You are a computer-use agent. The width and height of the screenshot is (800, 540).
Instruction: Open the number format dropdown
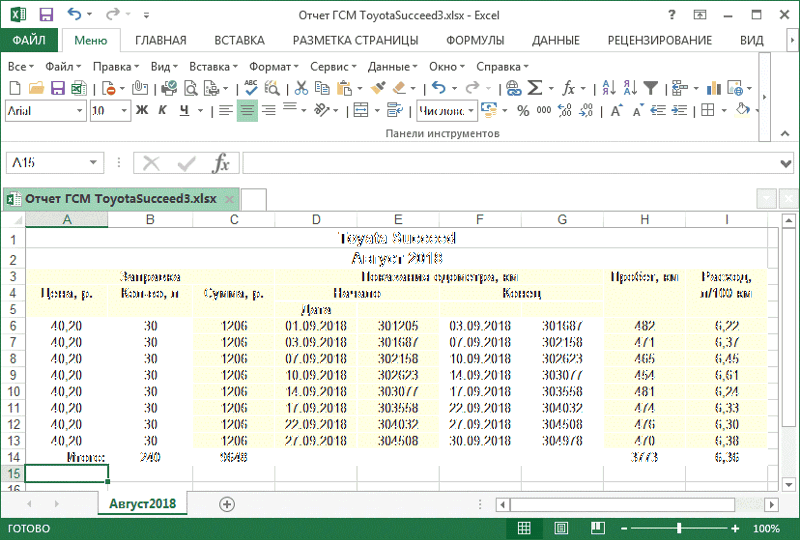point(470,111)
